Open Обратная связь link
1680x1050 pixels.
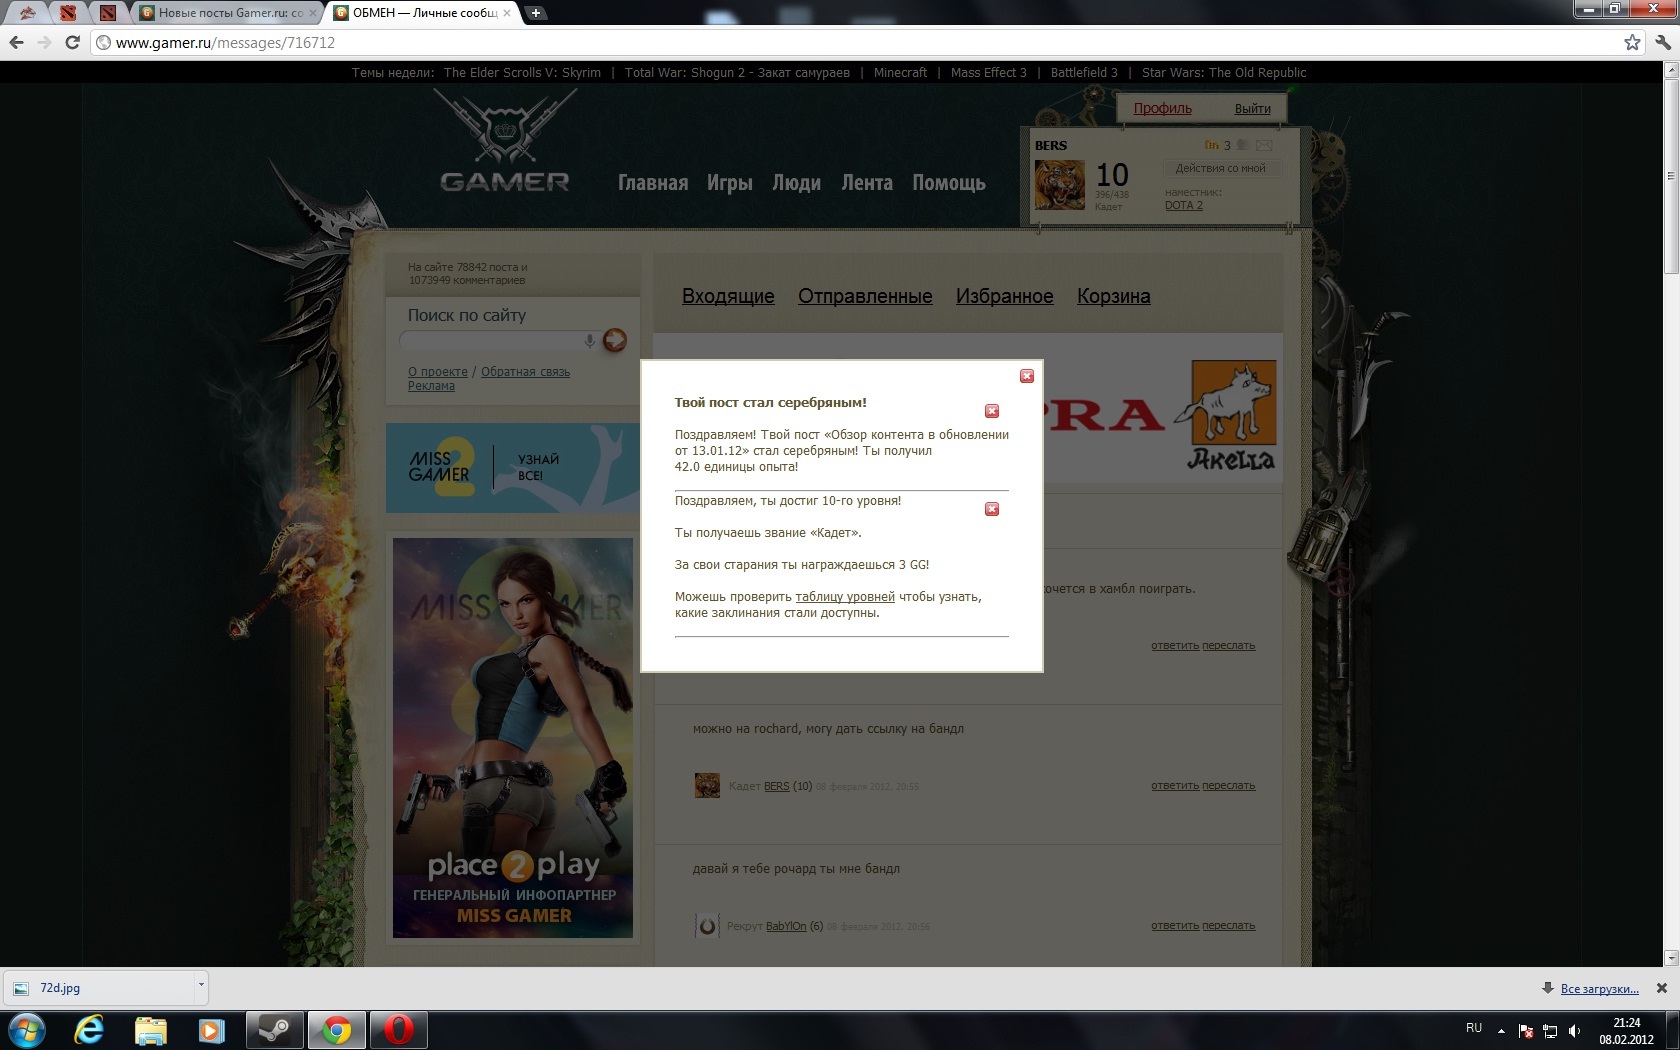coord(525,372)
